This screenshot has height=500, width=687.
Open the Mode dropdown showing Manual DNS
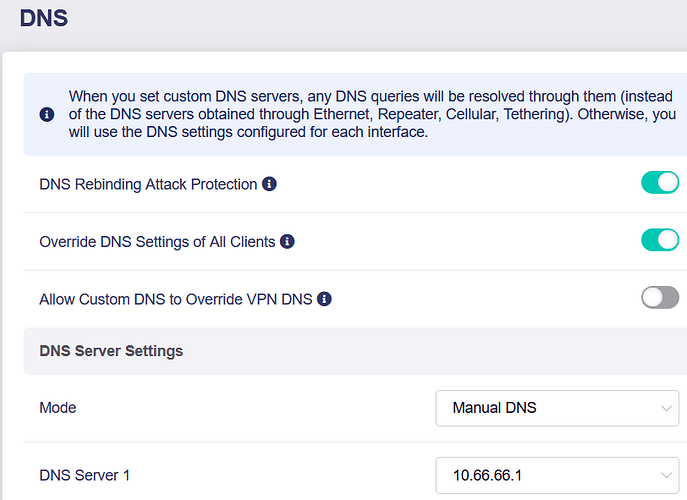click(x=557, y=408)
